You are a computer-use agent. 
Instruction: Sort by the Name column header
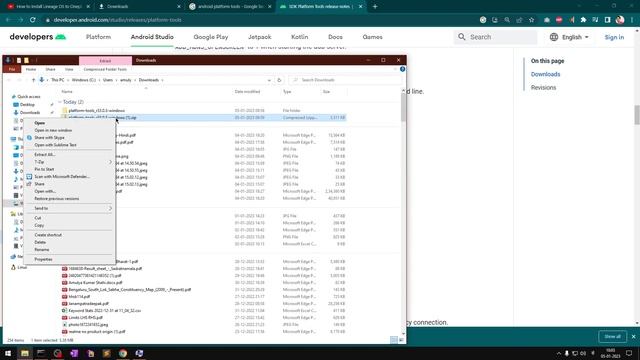67,92
